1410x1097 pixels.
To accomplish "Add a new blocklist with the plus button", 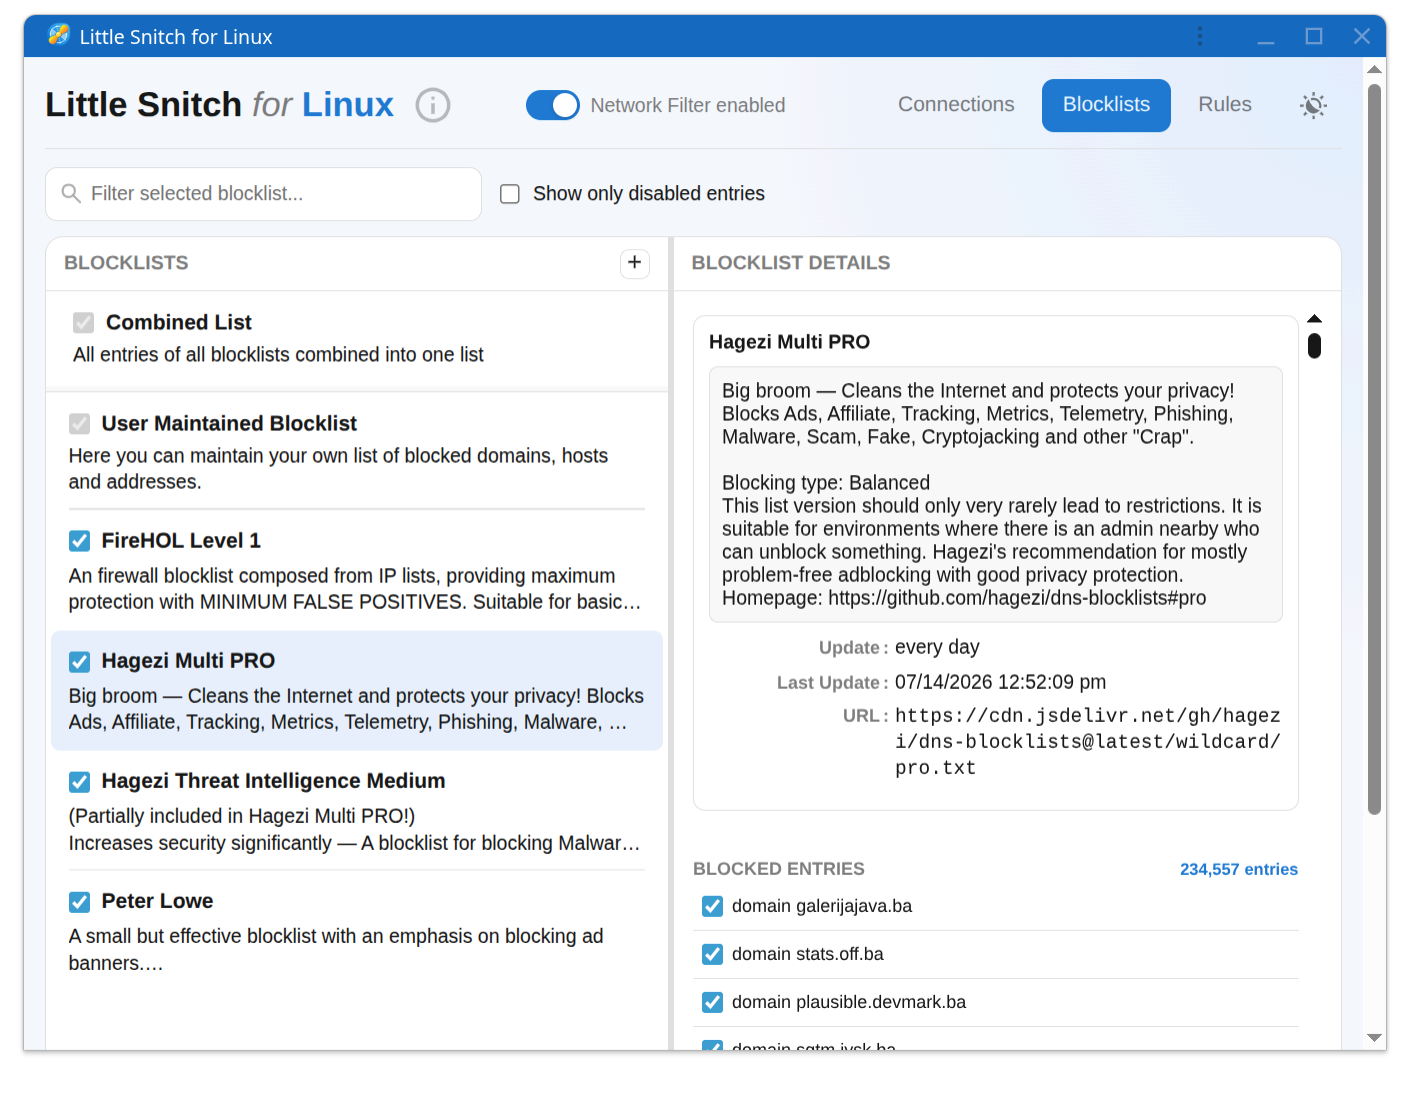I will point(635,263).
